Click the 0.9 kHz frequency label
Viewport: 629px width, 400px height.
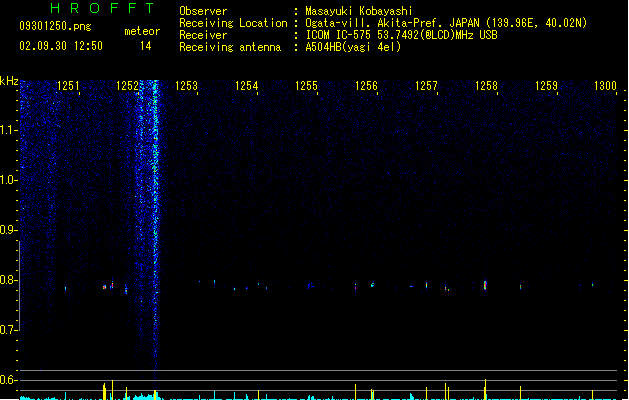pyautogui.click(x=8, y=230)
